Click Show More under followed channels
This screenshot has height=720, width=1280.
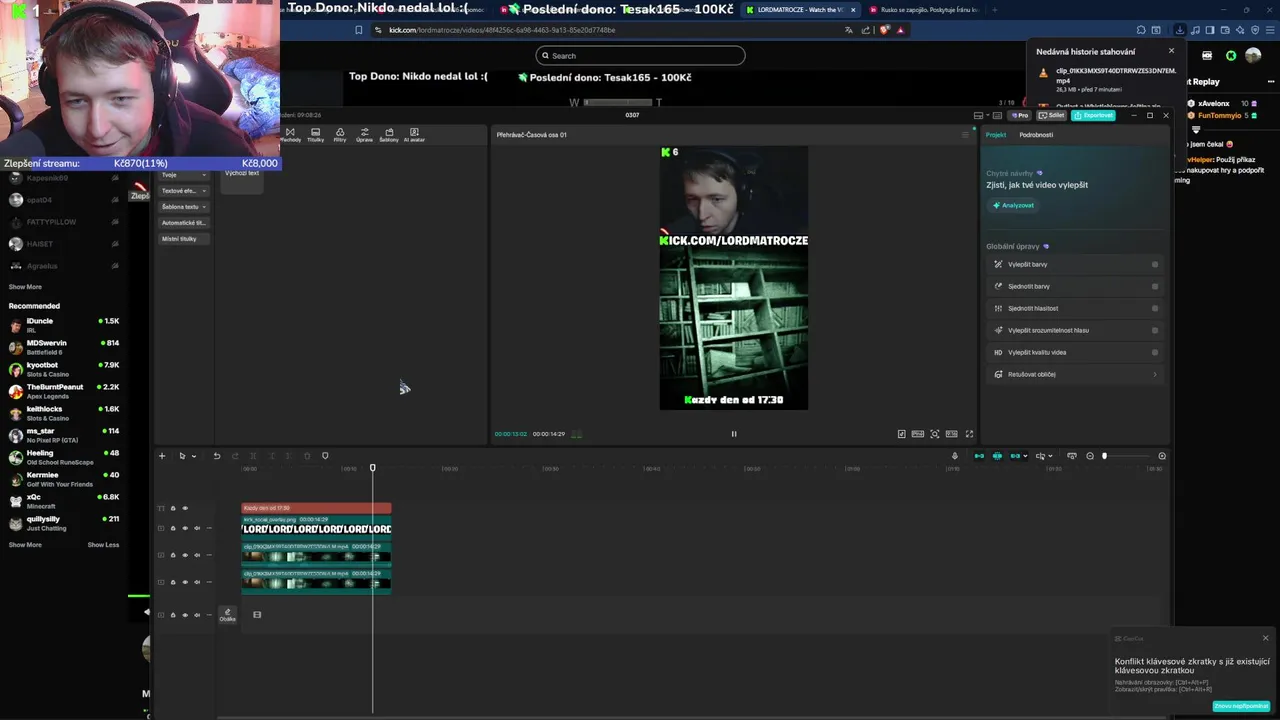click(25, 287)
